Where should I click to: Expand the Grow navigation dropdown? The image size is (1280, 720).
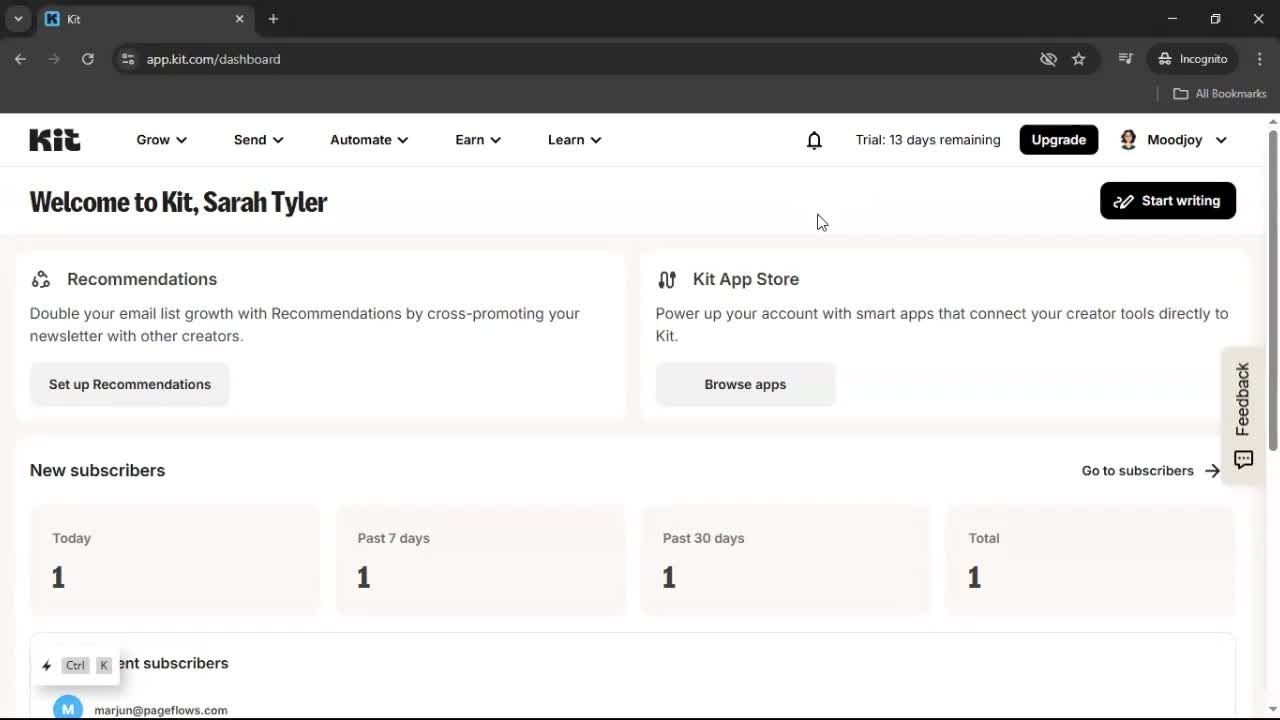tap(161, 140)
